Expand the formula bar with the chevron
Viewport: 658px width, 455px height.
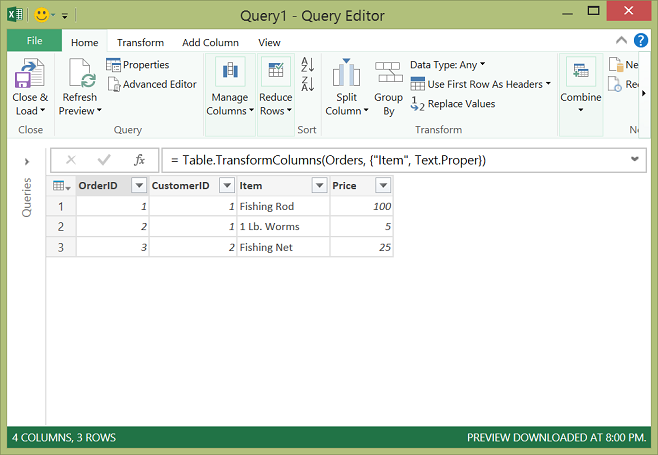(634, 159)
